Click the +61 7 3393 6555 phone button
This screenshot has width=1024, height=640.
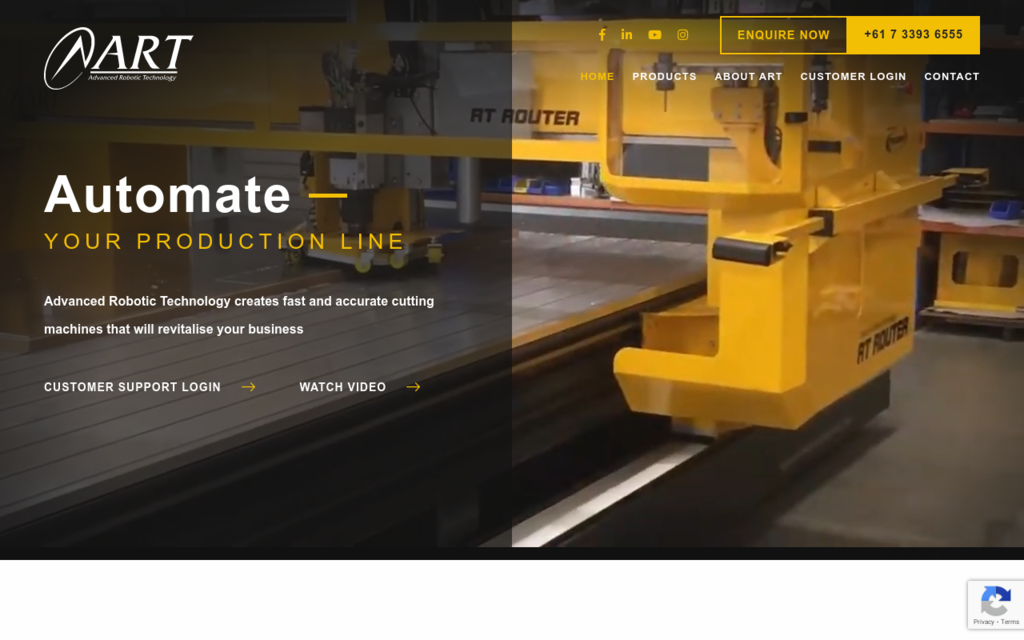[x=913, y=35]
